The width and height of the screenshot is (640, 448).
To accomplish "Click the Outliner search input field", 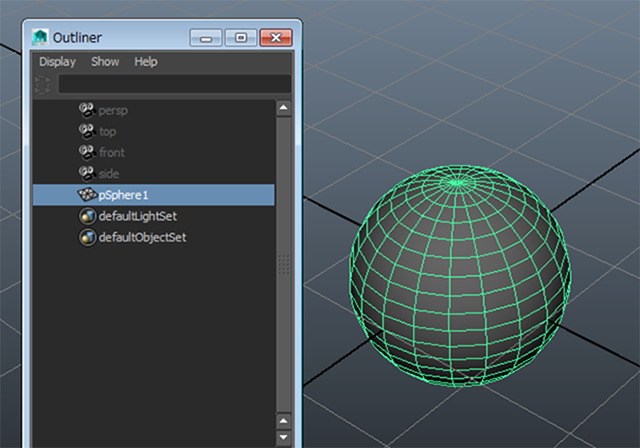I will click(175, 84).
